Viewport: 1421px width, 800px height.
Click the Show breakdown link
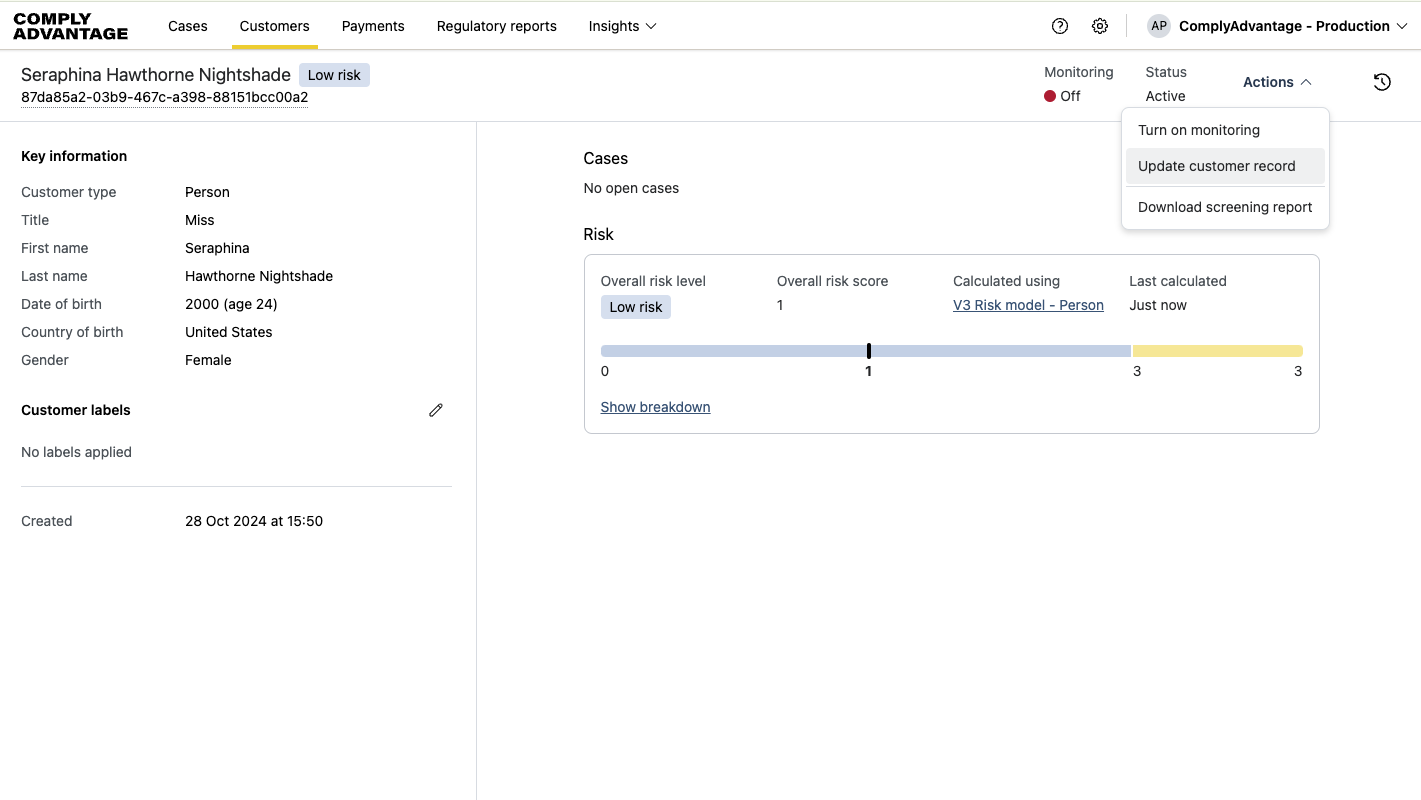[x=655, y=407]
